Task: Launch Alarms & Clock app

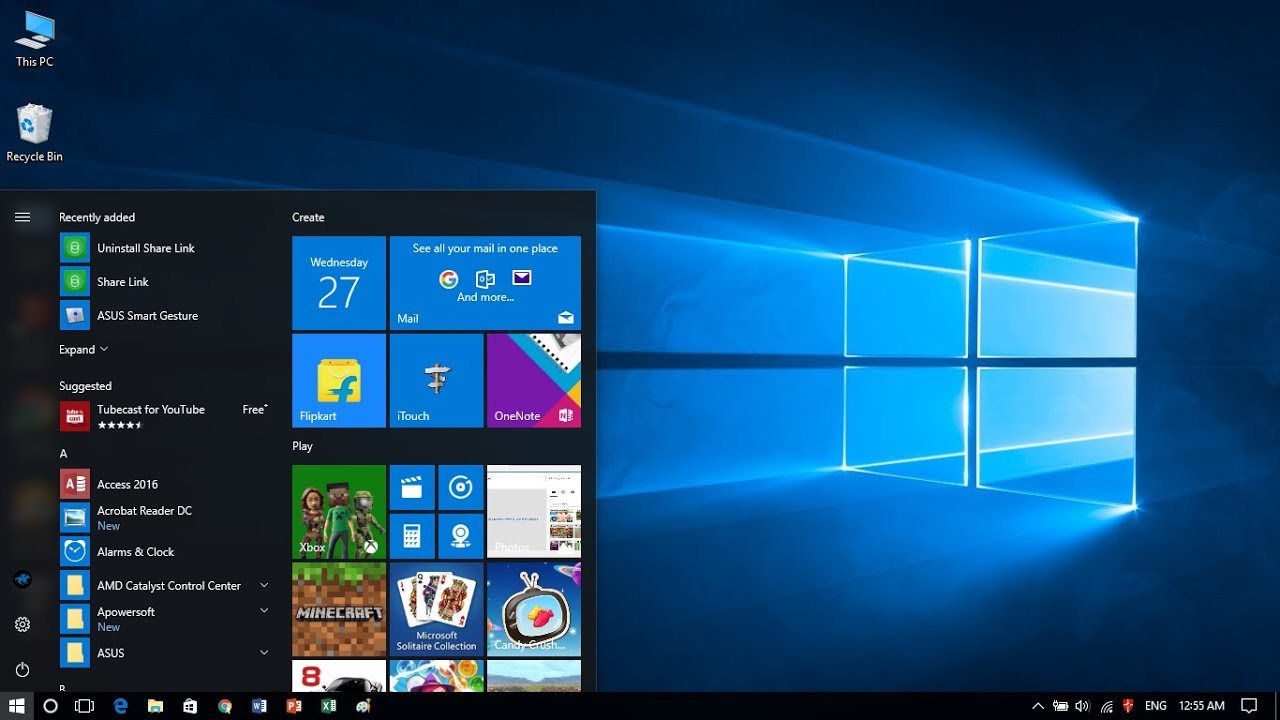Action: [x=166, y=552]
